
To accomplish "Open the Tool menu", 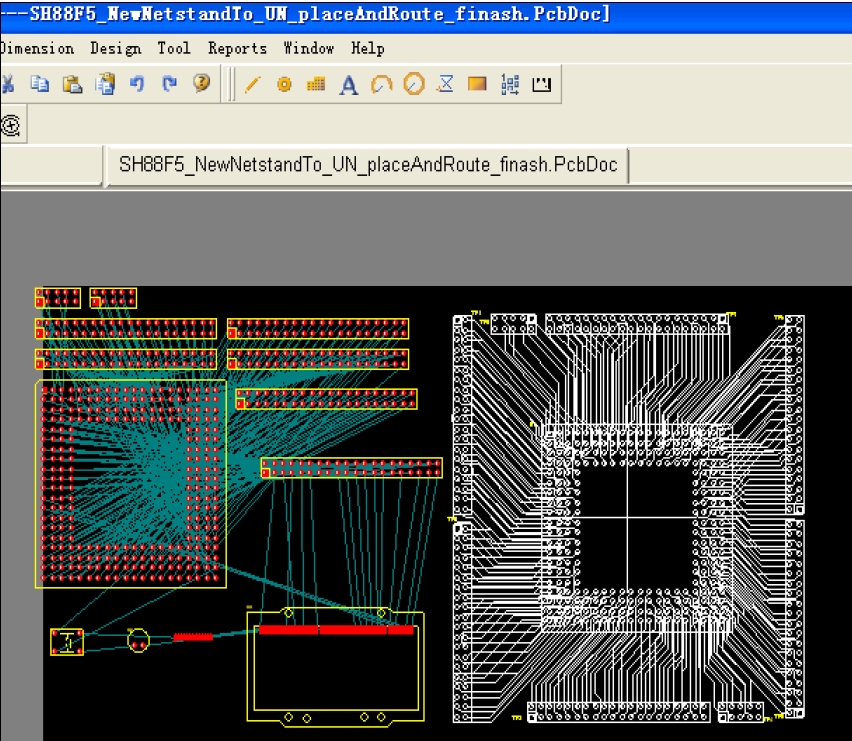I will (x=174, y=48).
